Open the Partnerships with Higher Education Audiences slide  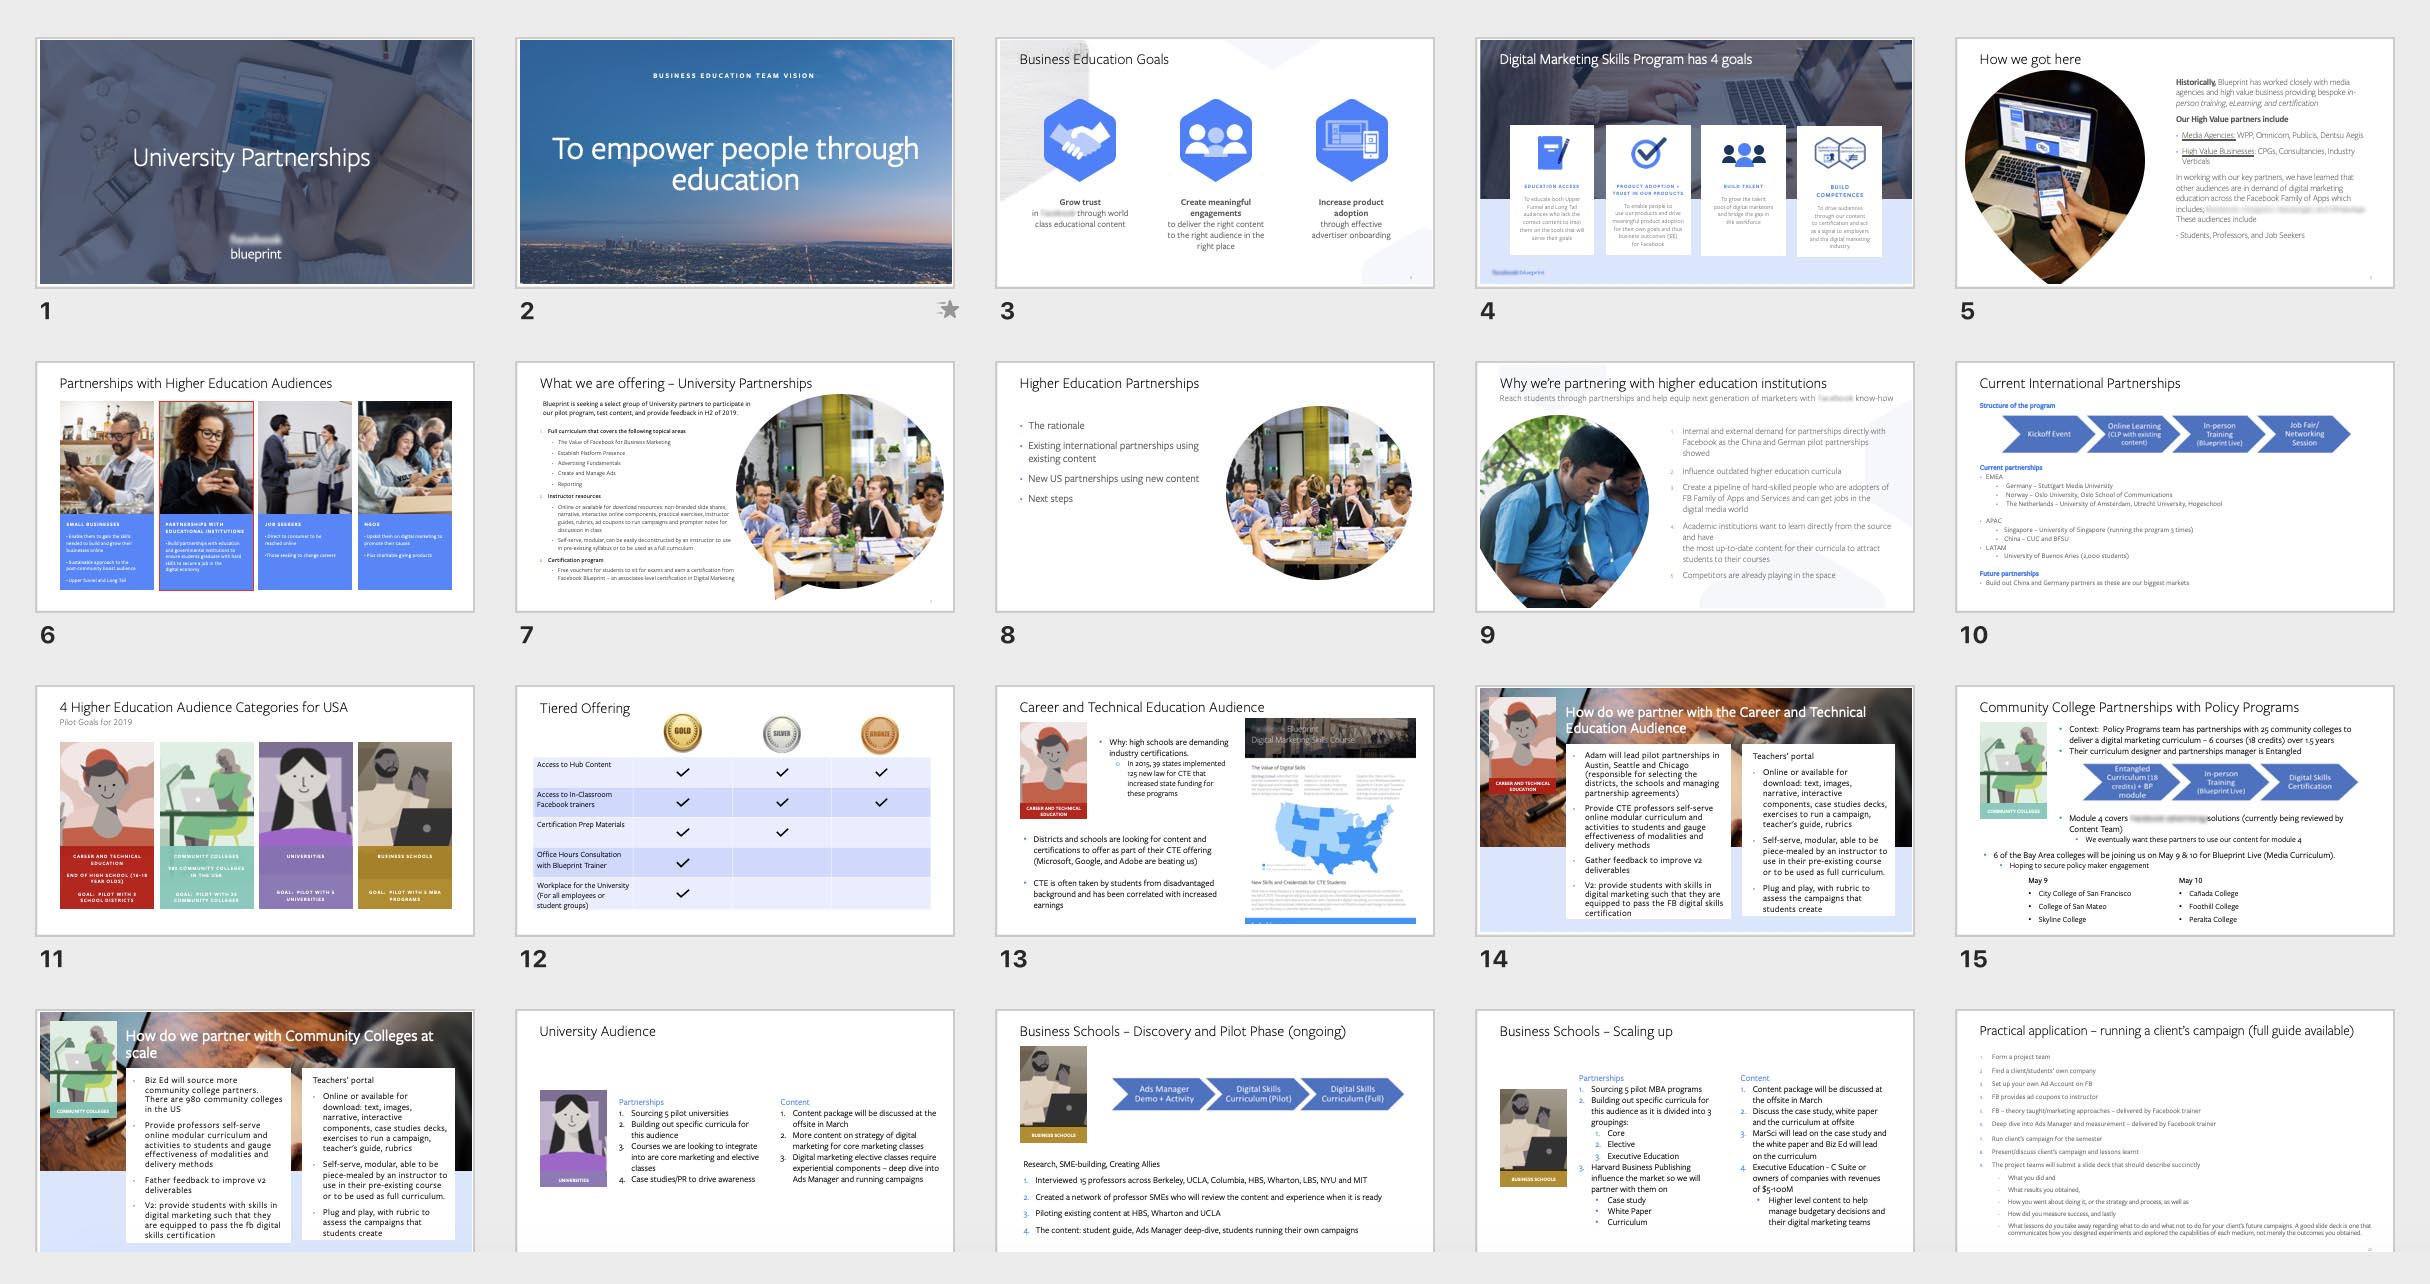[255, 486]
